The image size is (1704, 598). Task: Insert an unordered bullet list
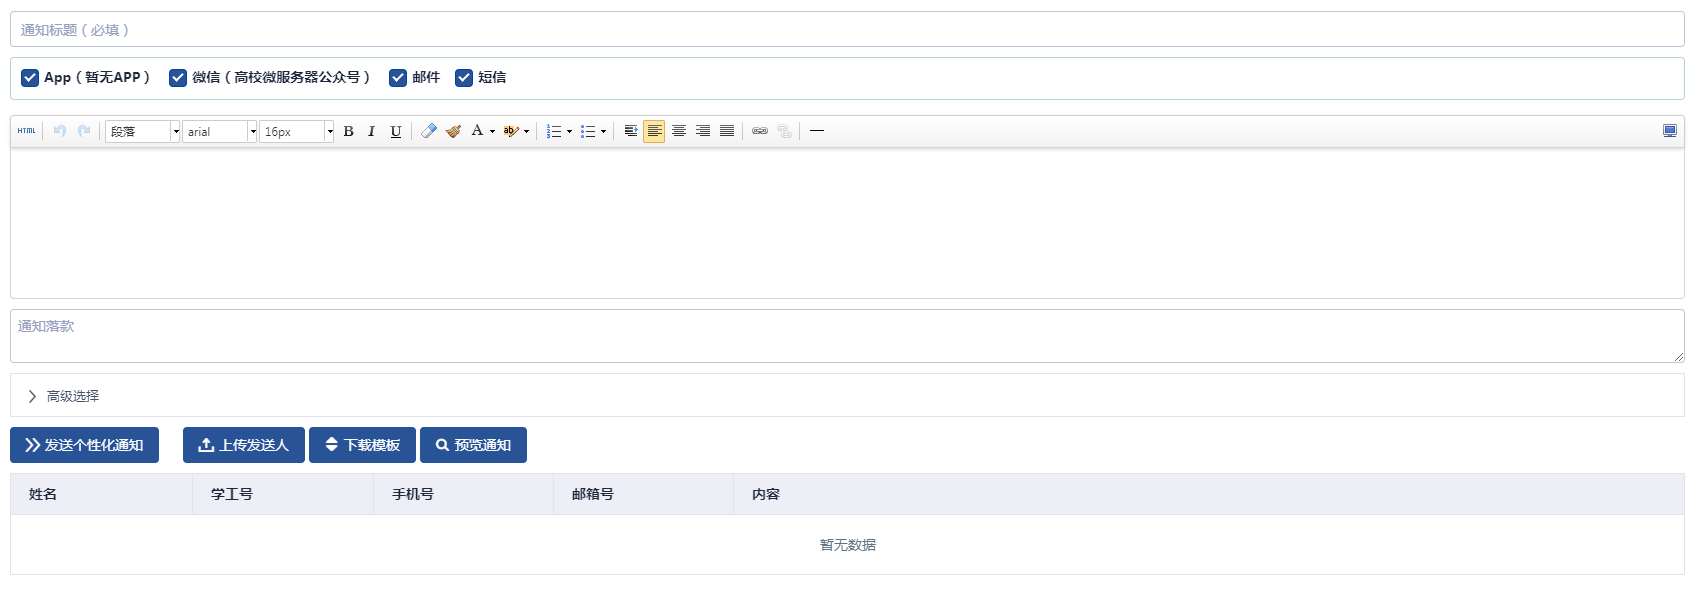click(588, 131)
